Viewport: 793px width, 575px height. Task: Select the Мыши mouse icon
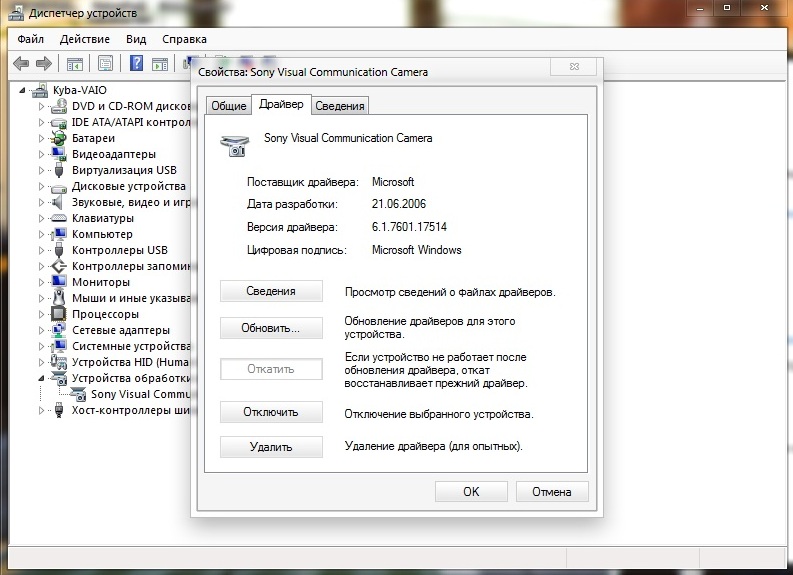[x=59, y=297]
